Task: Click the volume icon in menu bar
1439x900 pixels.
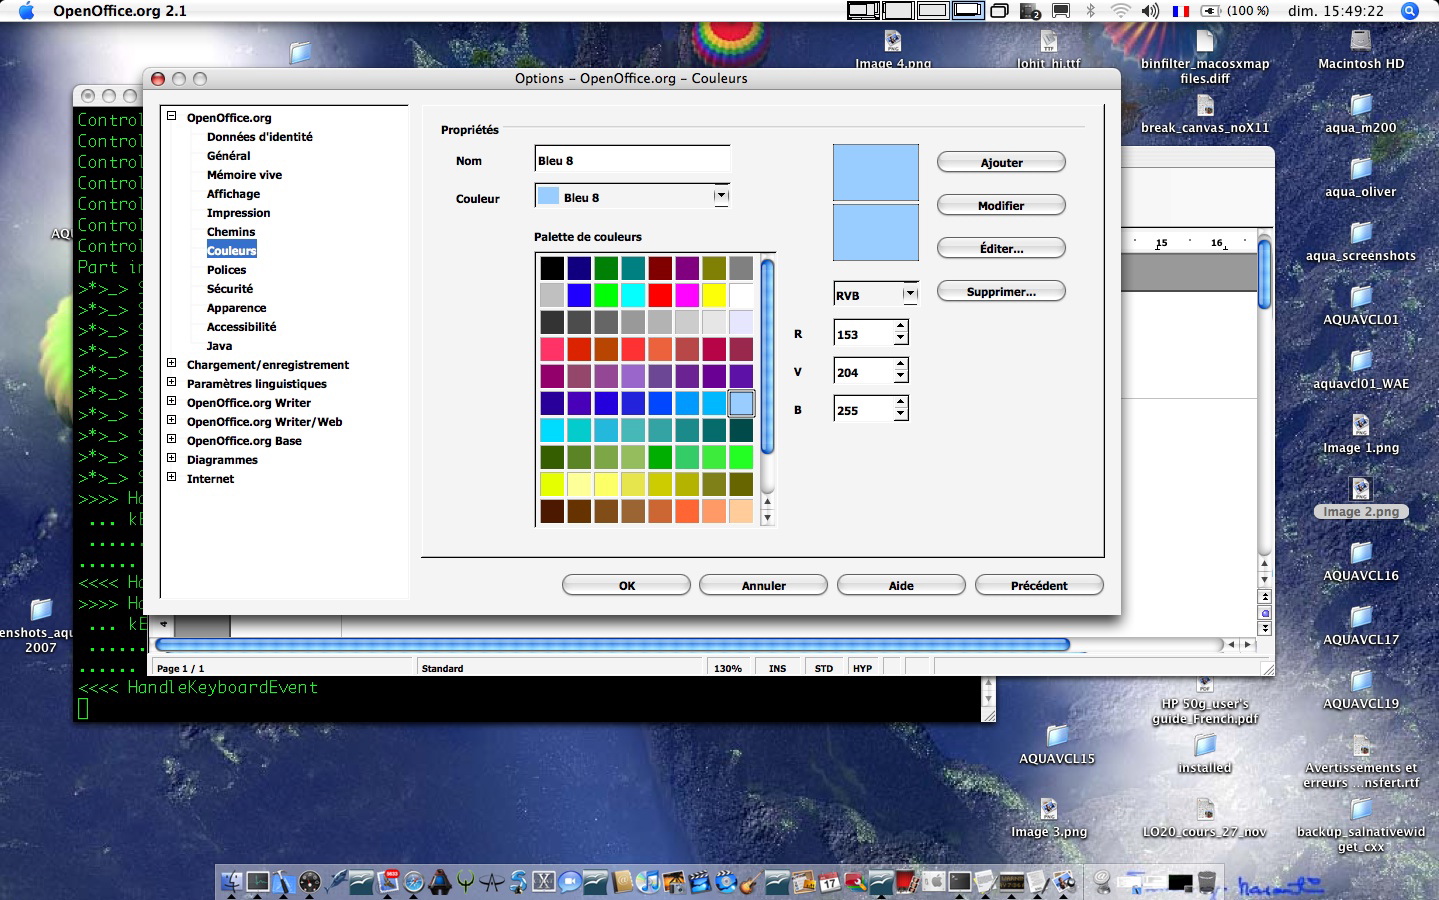Action: click(x=1150, y=11)
